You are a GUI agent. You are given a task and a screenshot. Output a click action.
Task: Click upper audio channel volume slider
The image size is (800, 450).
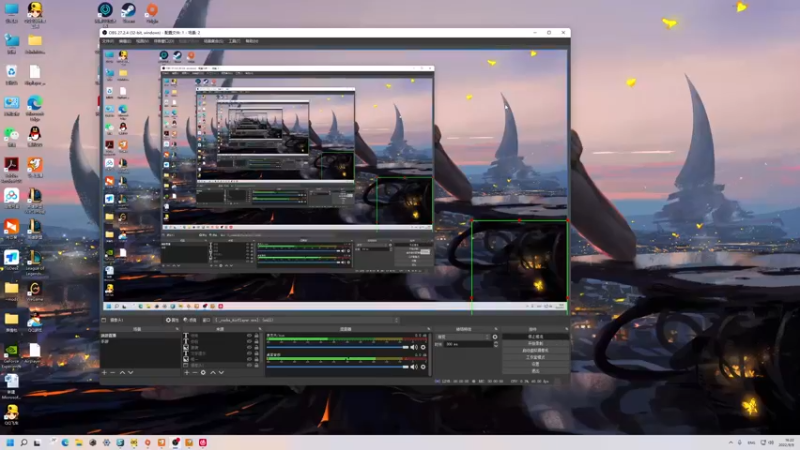point(337,347)
